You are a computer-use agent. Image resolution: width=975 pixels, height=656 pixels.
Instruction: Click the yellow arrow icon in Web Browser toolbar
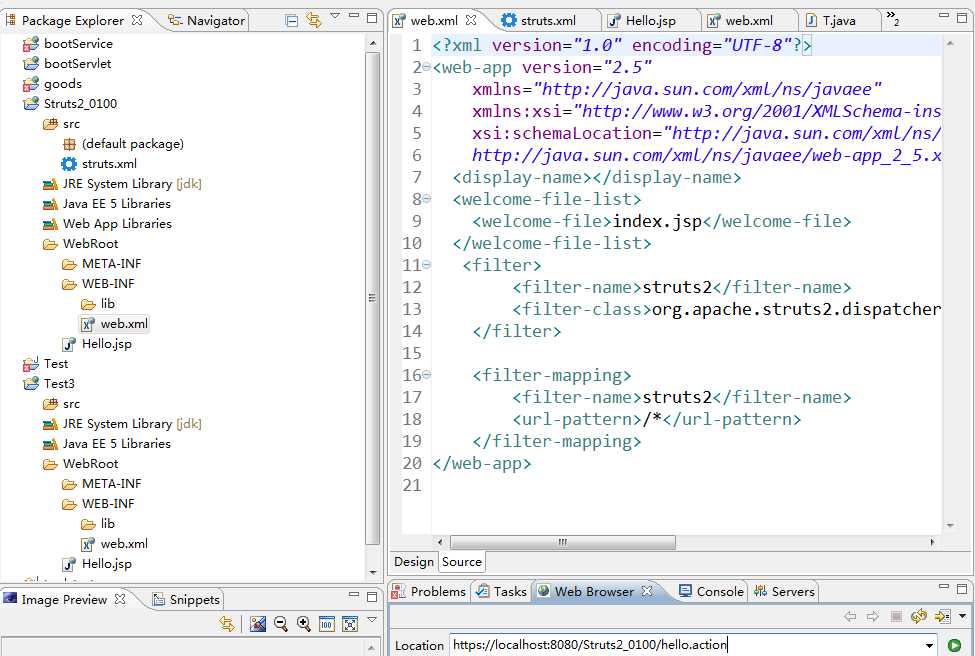tap(943, 616)
